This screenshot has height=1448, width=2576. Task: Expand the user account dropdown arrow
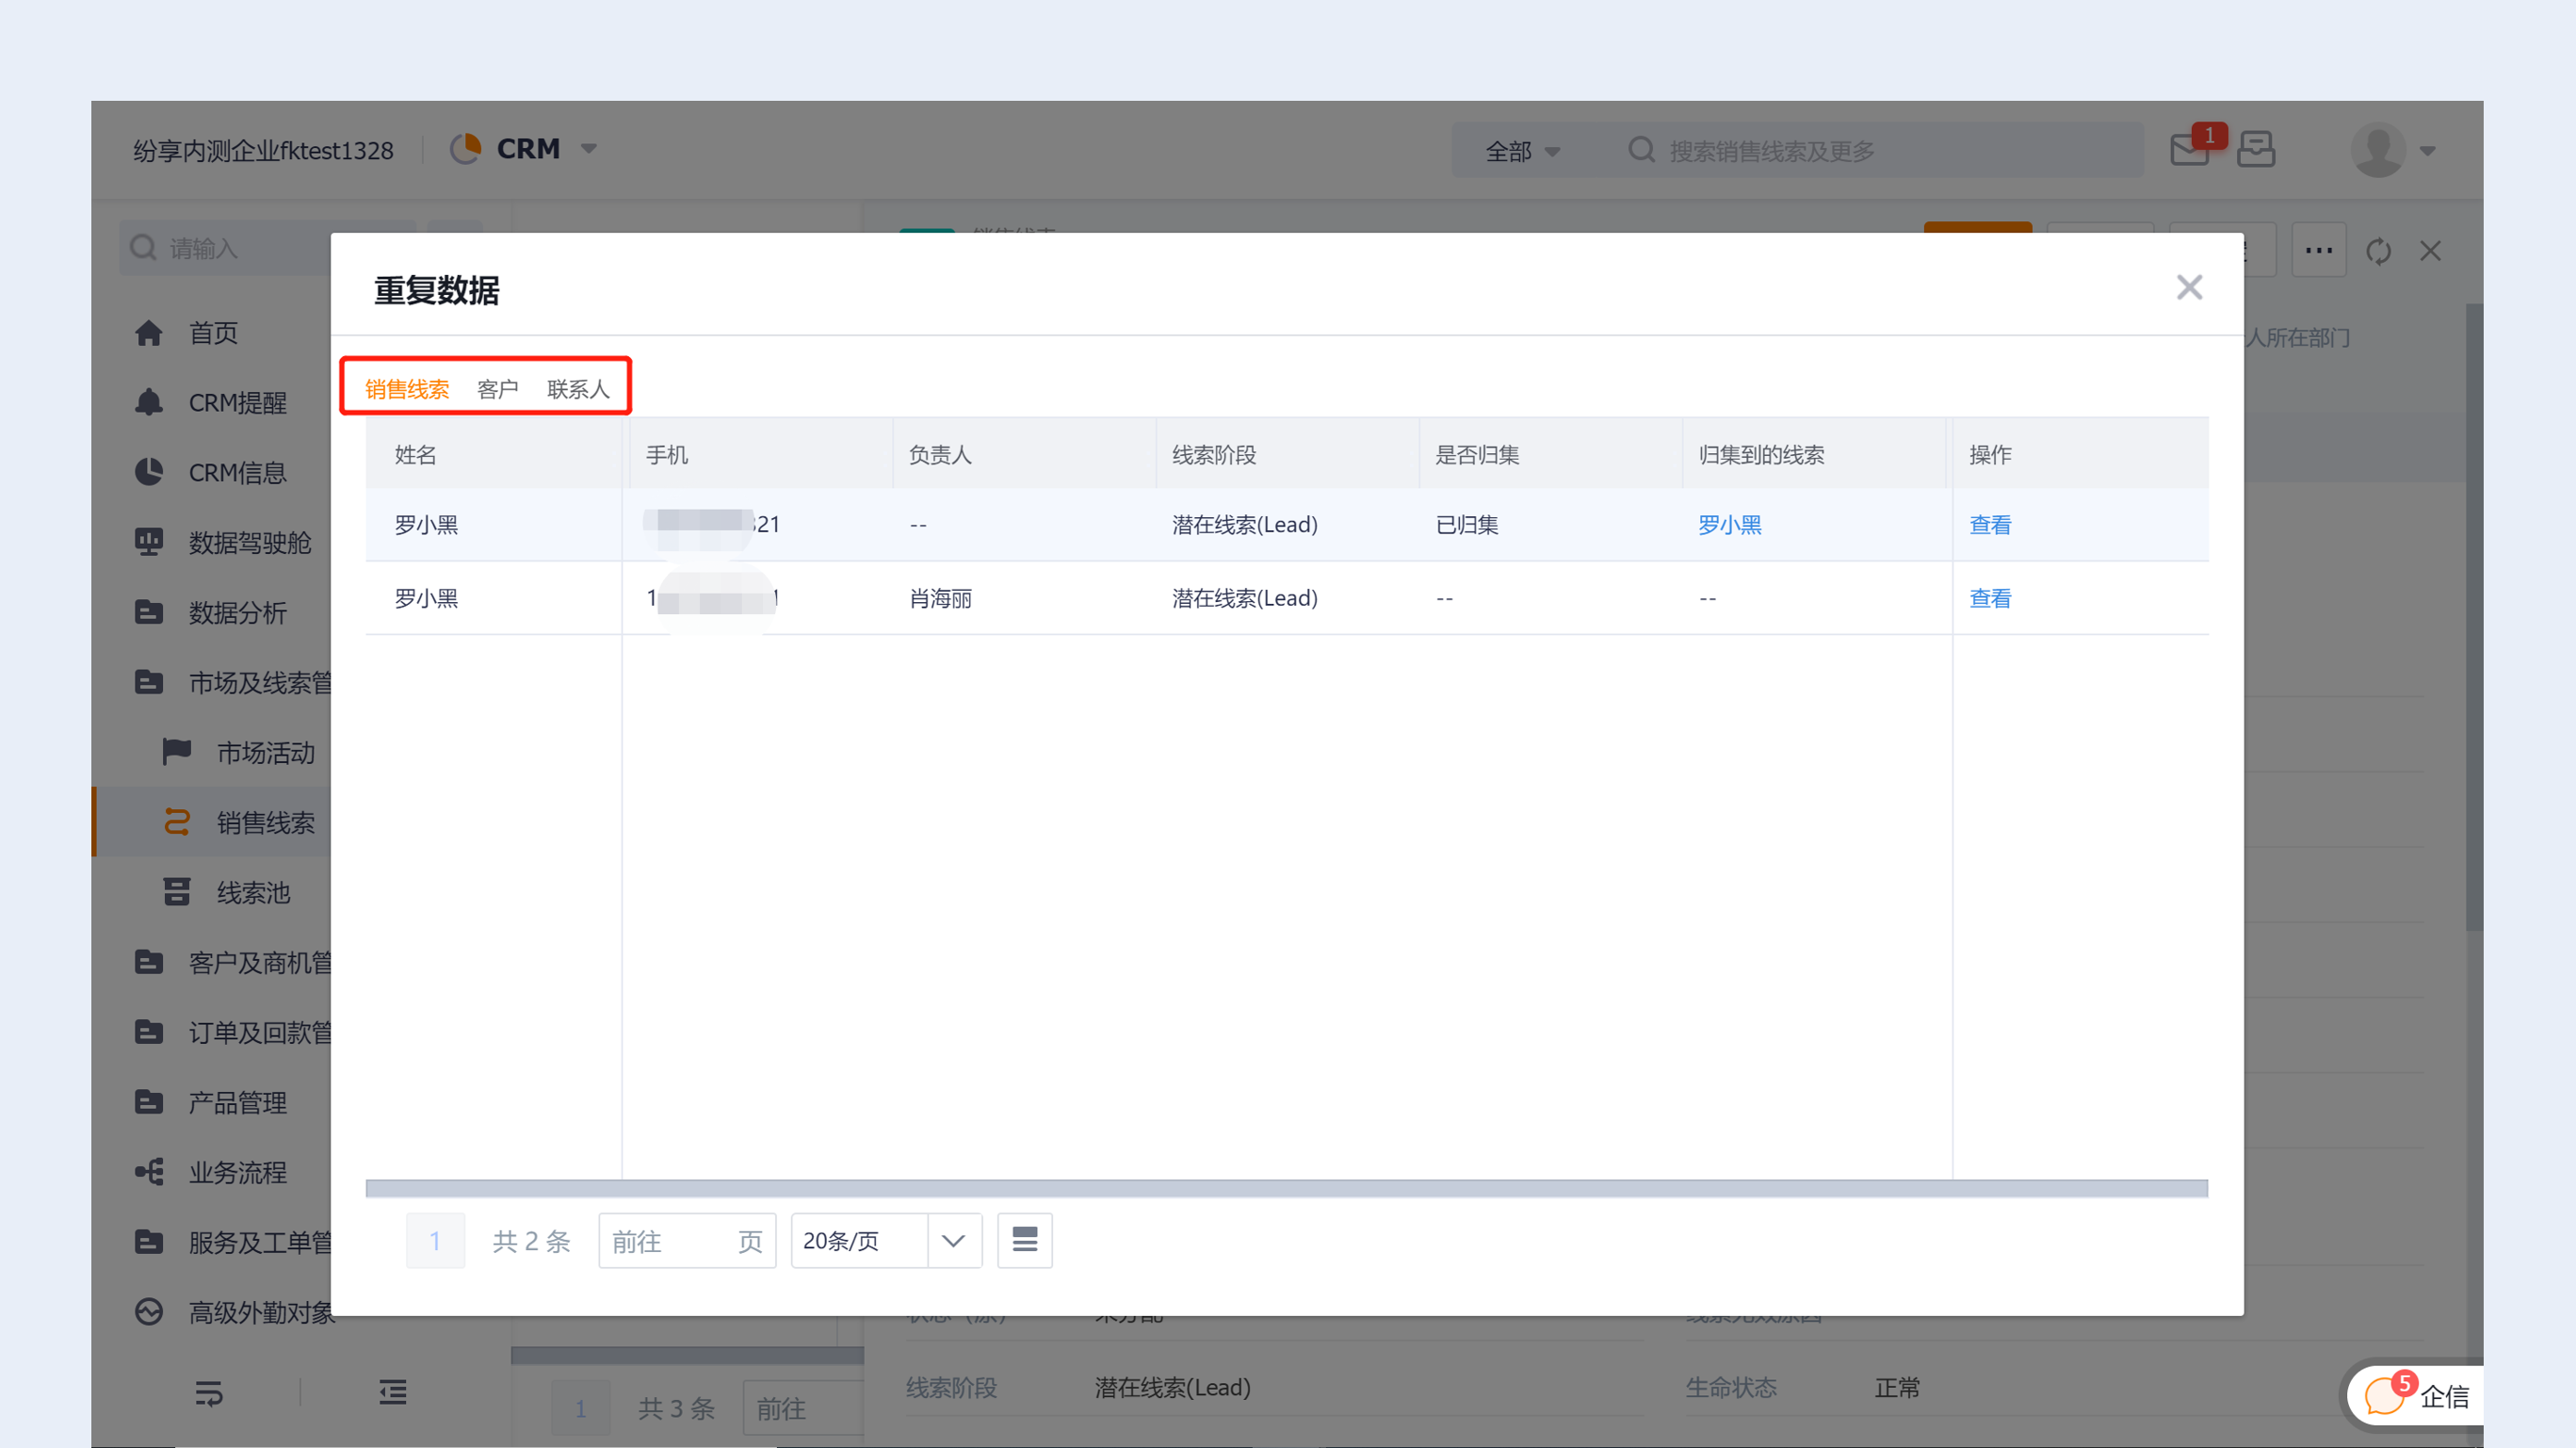2428,151
